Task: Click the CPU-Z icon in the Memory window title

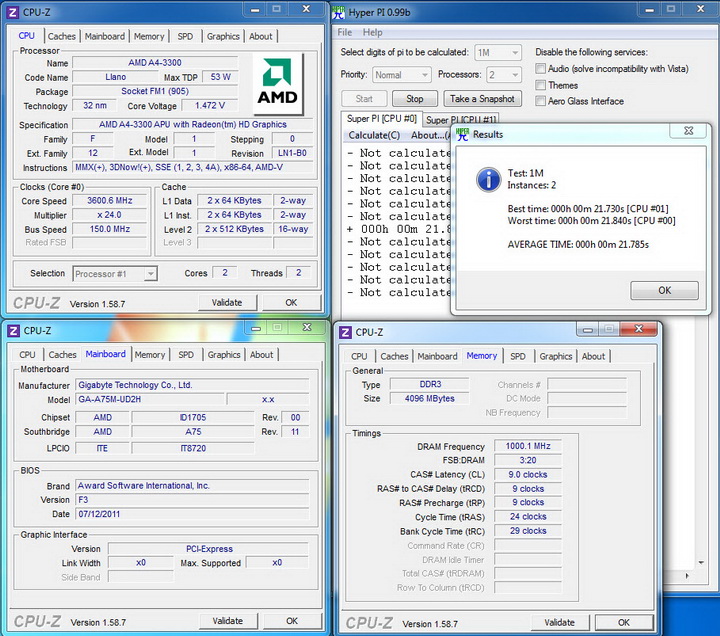Action: (344, 332)
